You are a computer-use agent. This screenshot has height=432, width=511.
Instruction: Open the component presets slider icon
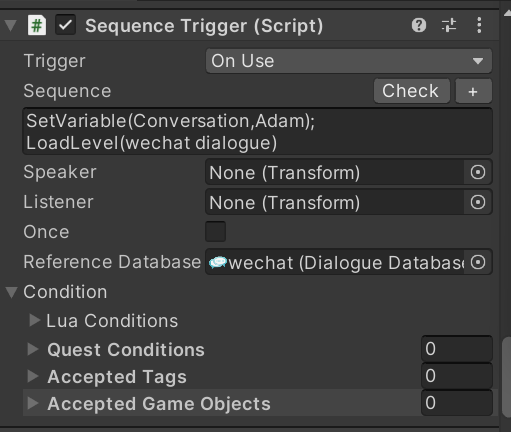pos(449,25)
